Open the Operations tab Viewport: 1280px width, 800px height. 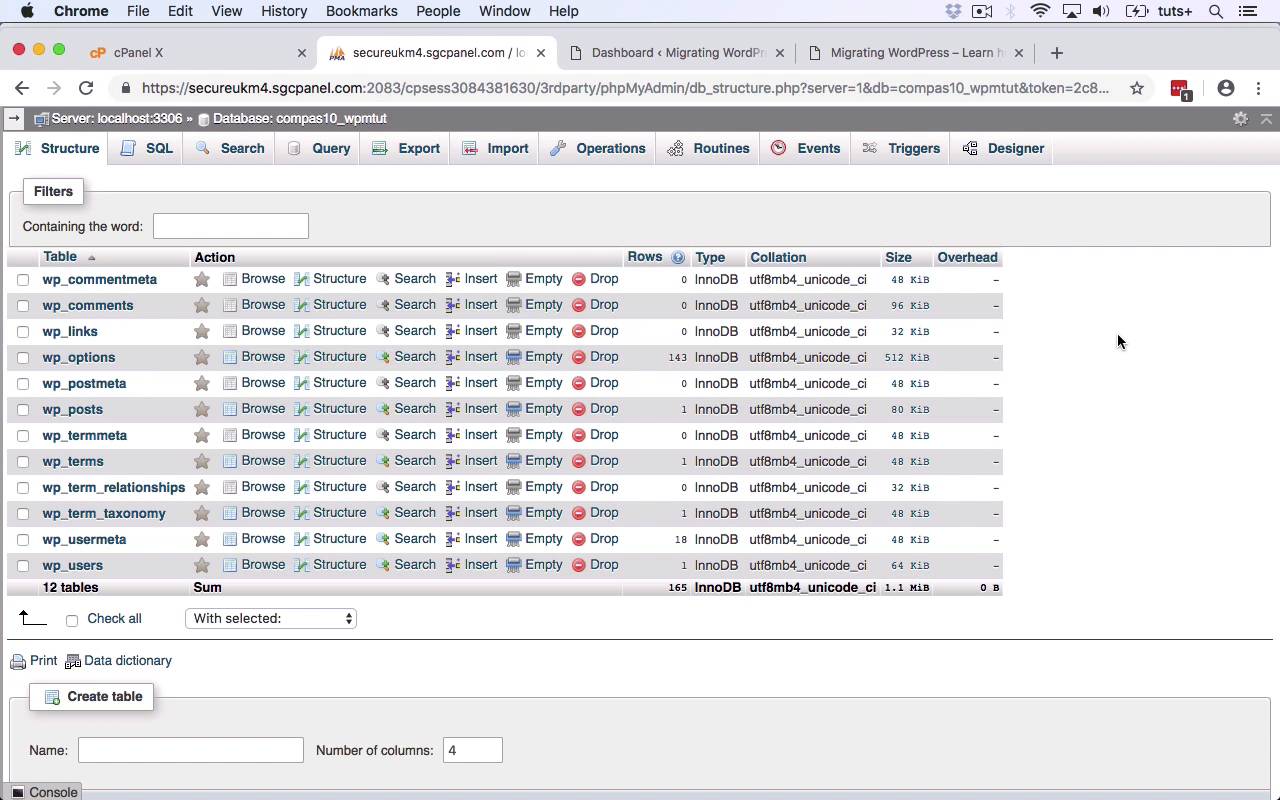598,148
